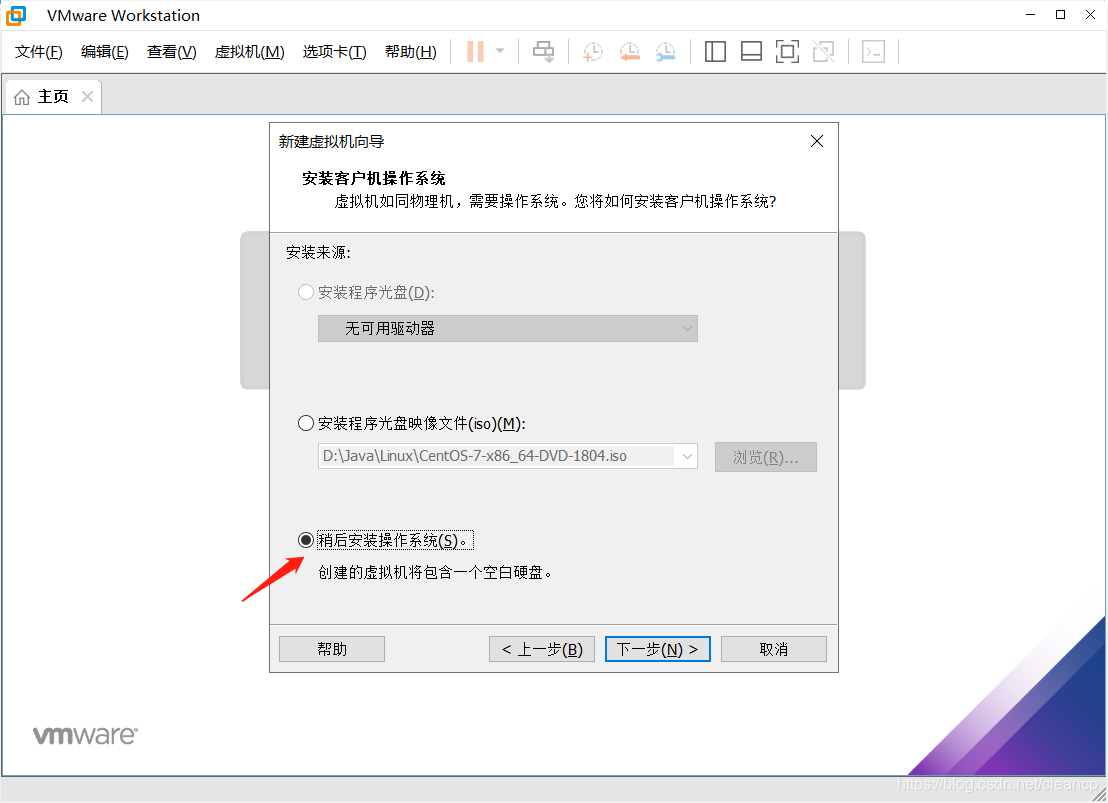Open the 无可用驱动器 drive dropdown
Image resolution: width=1108 pixels, height=803 pixels.
tap(507, 329)
